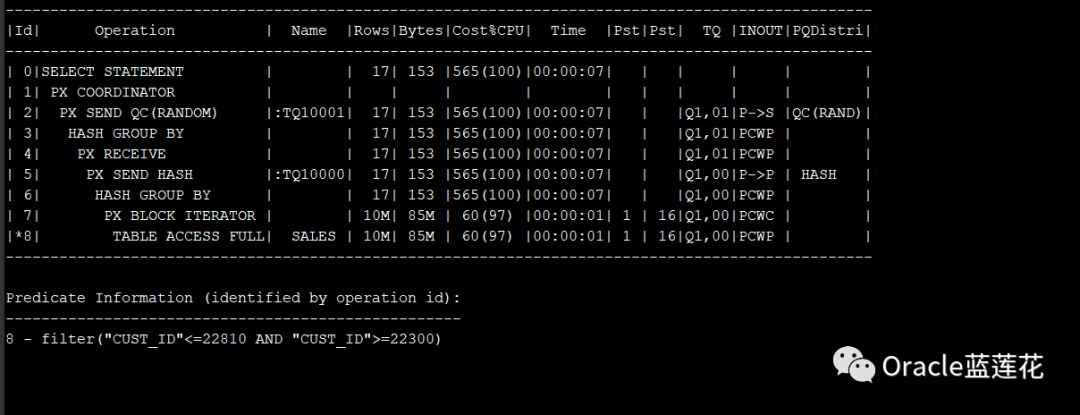1080x415 pixels.
Task: Click the PX SEND QC(RANDOM) operation
Action: click(x=138, y=113)
